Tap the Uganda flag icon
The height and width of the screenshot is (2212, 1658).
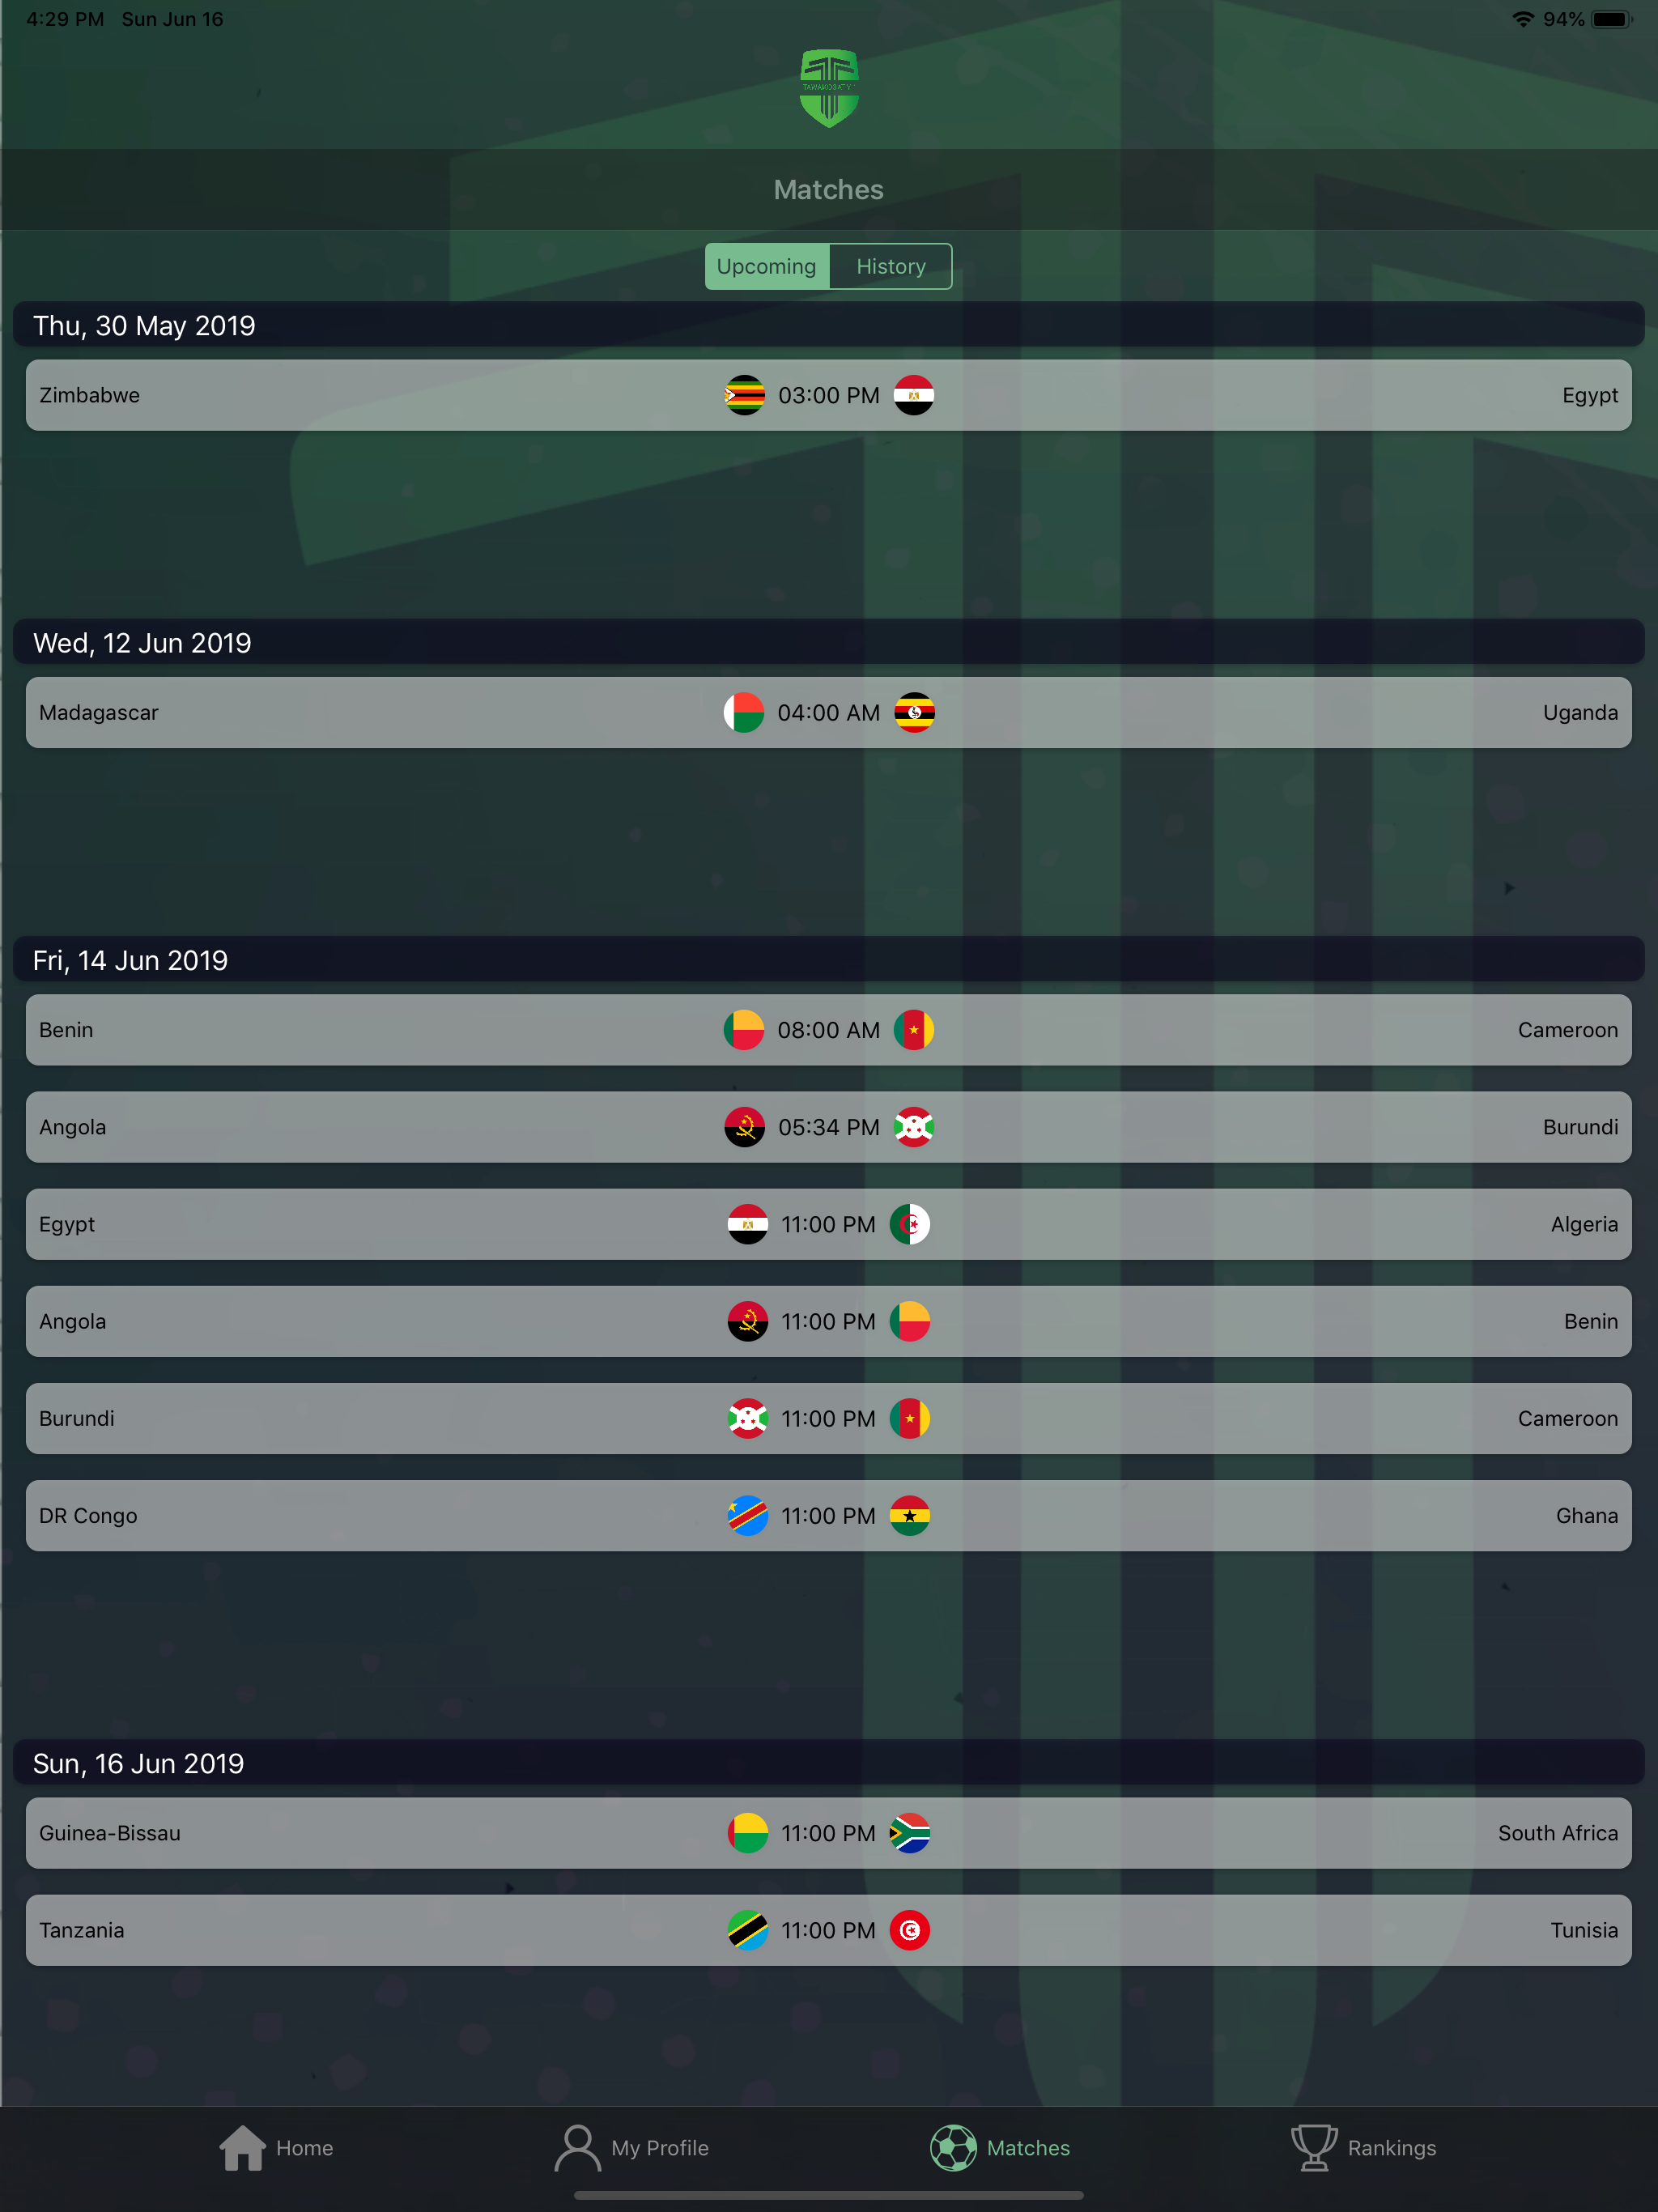(x=914, y=713)
